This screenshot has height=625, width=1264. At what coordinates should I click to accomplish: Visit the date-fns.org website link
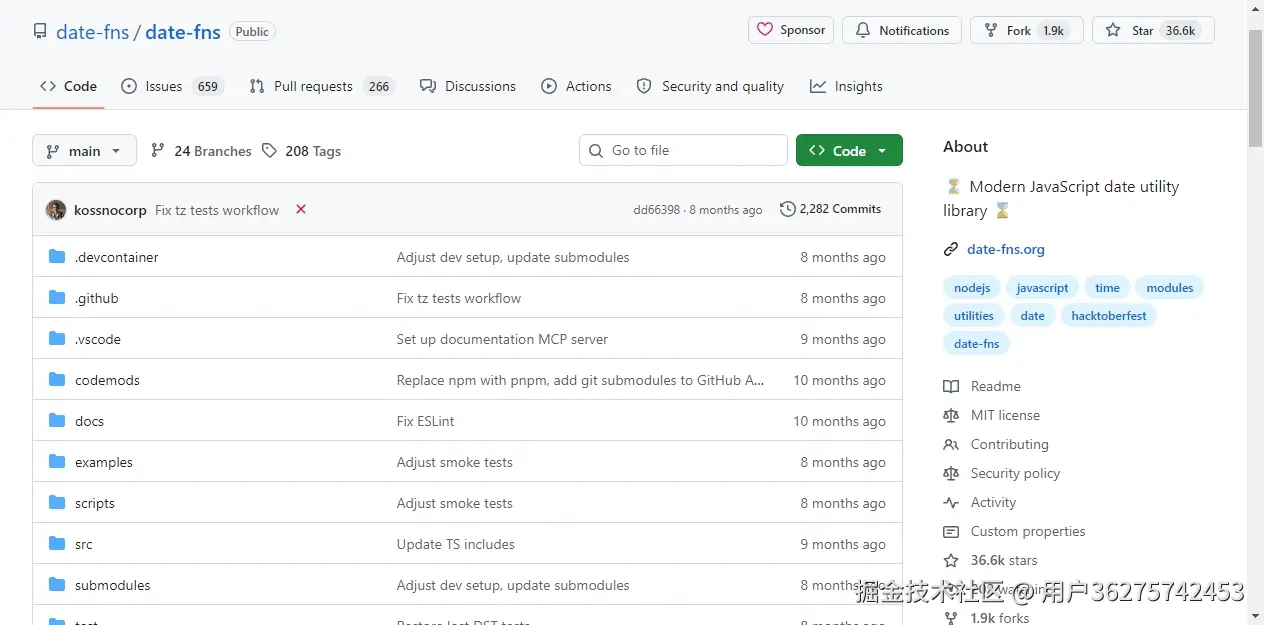coord(1006,249)
